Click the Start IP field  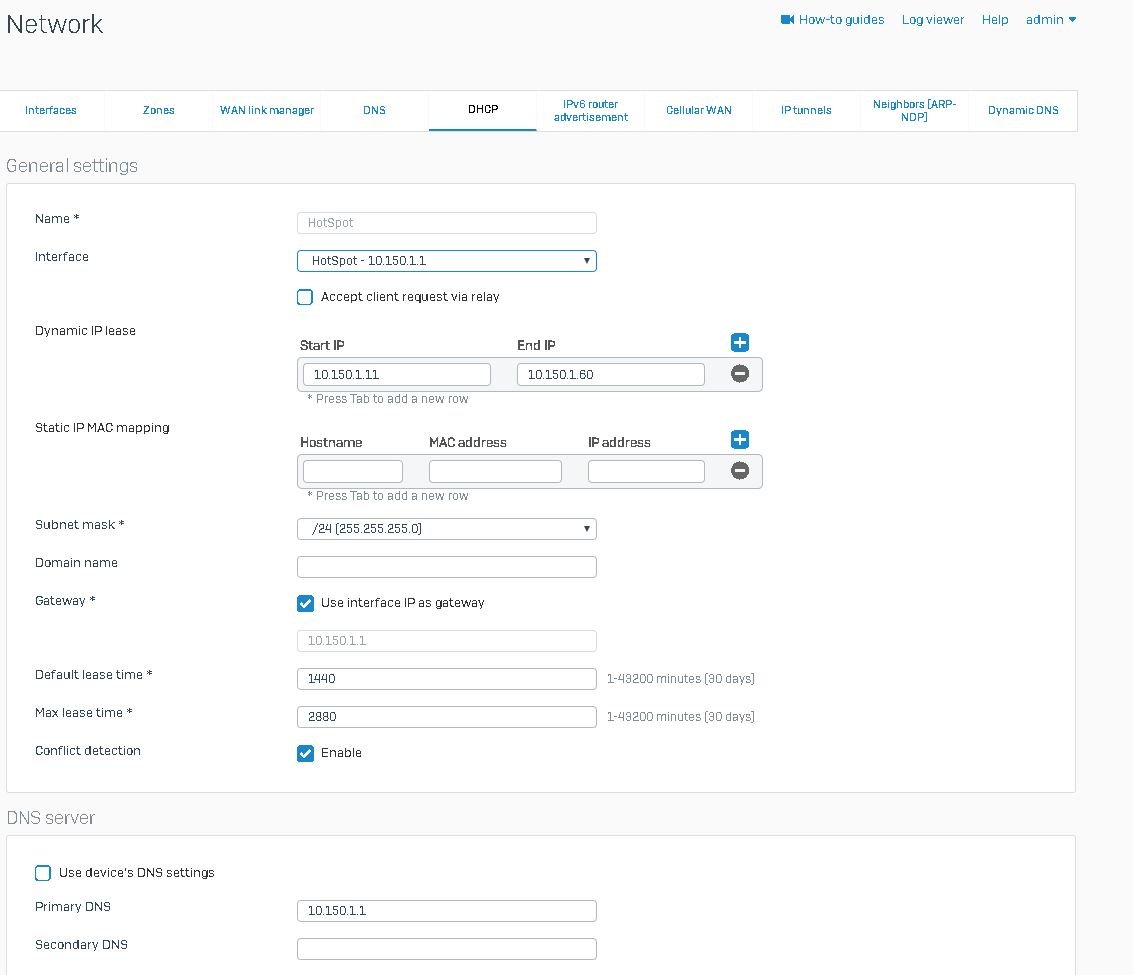point(396,375)
